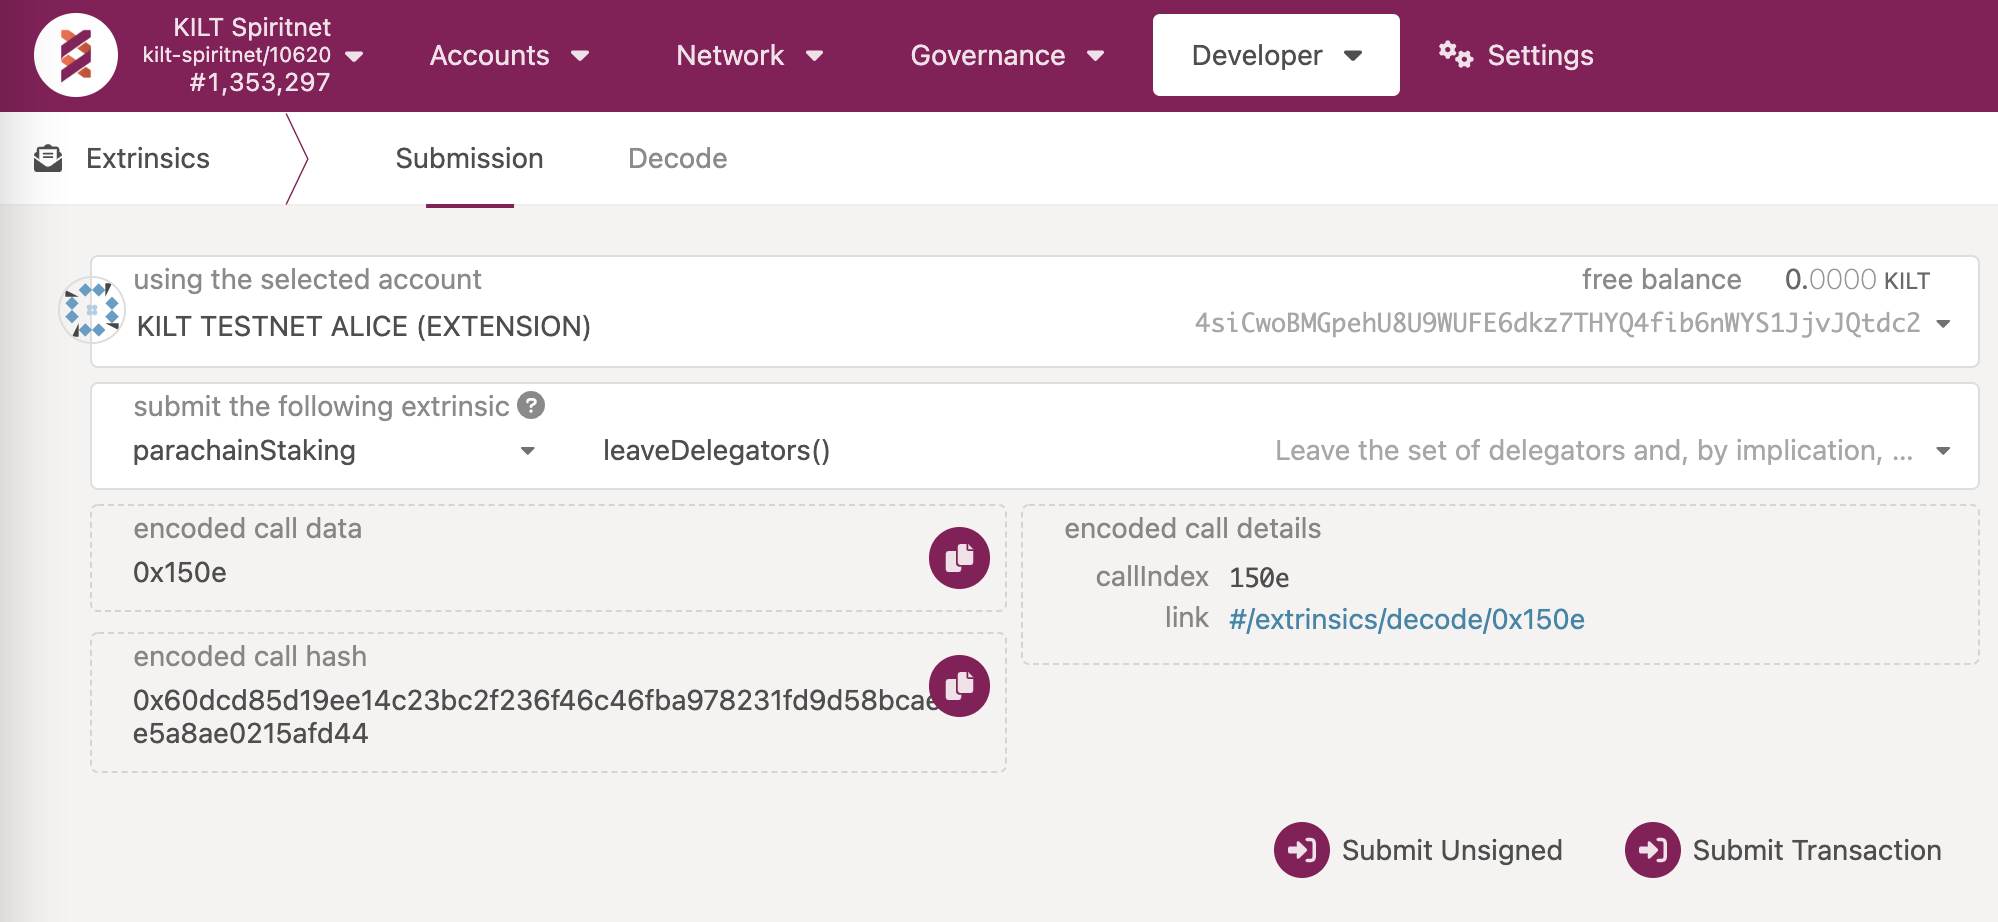Click the KILT Spiritnet chain logo
This screenshot has height=922, width=1998.
coord(76,55)
